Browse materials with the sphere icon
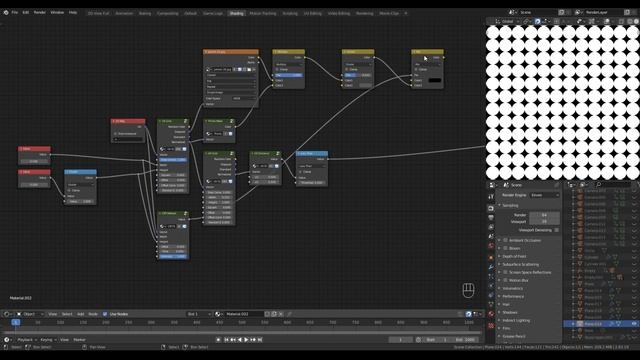The image size is (640, 360). (218, 314)
